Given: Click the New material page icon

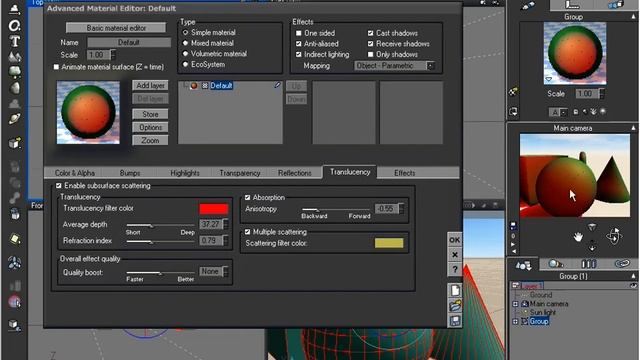Looking at the screenshot, I should (455, 290).
